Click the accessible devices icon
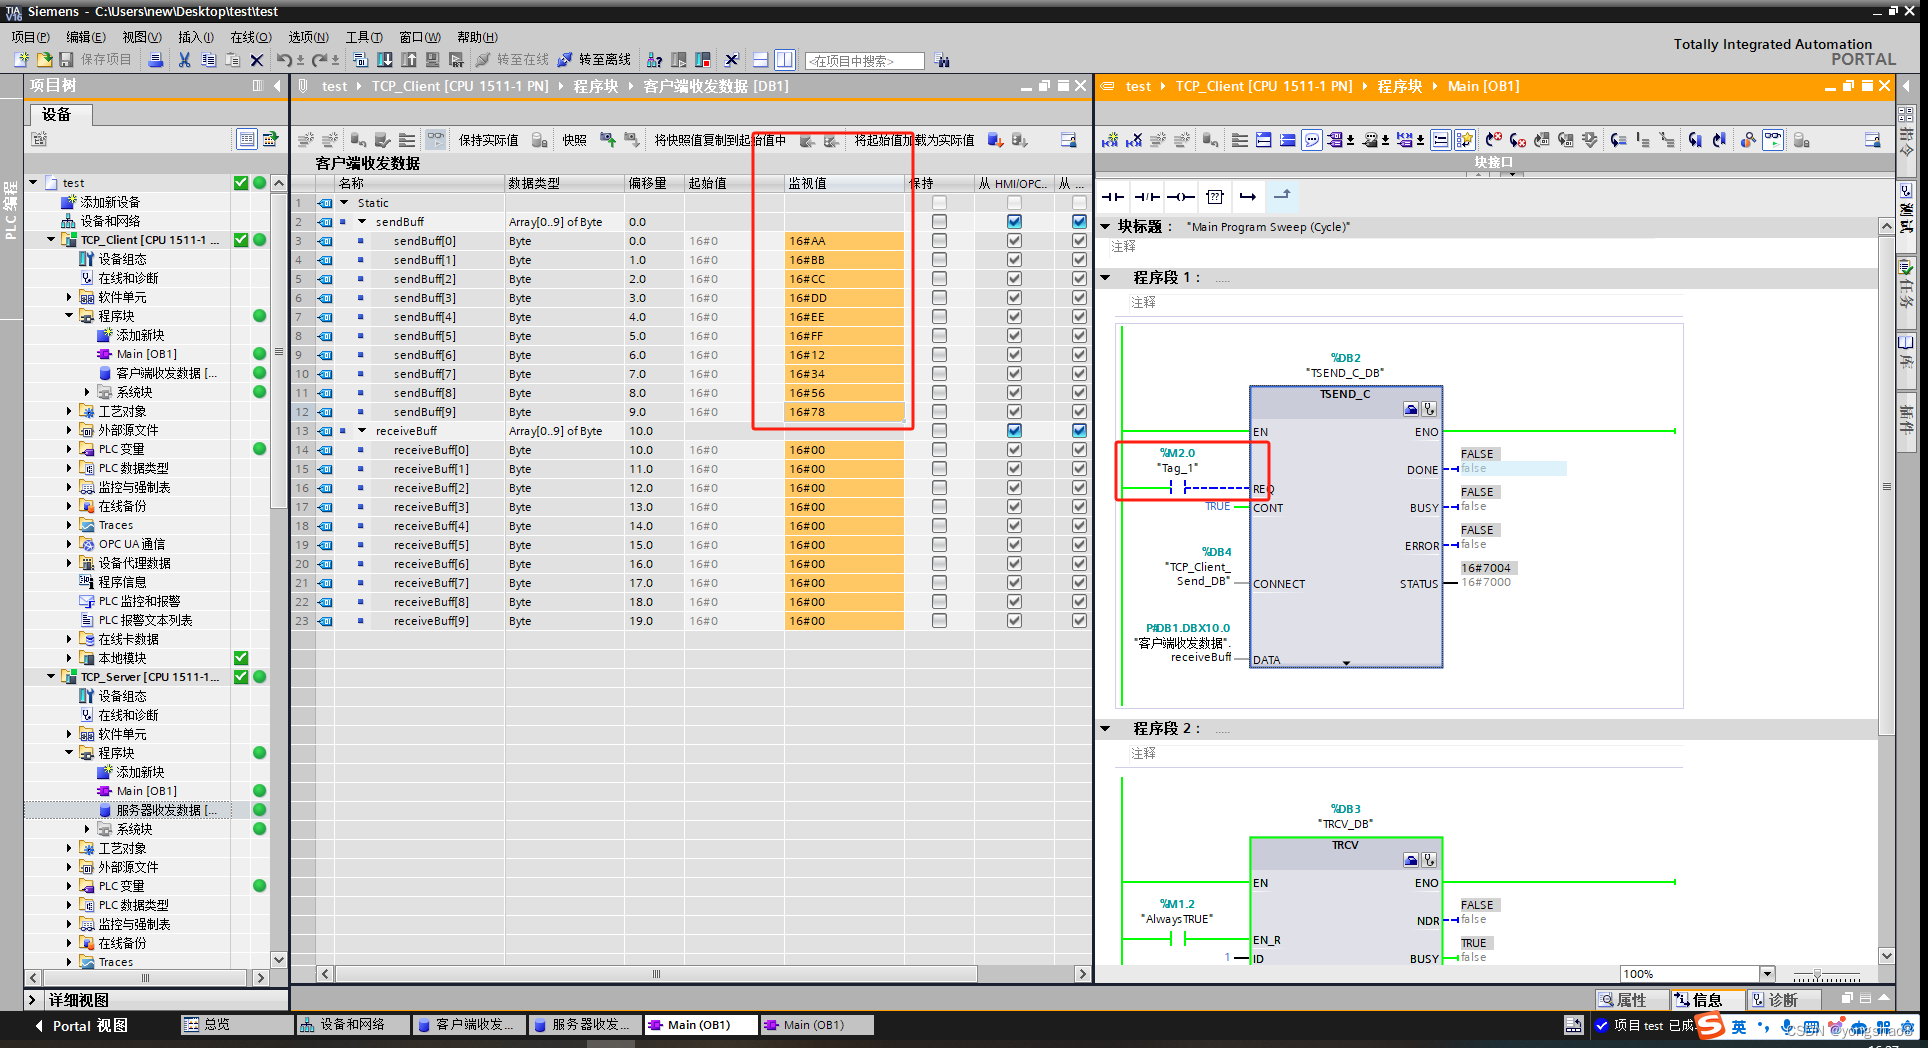 tap(655, 60)
